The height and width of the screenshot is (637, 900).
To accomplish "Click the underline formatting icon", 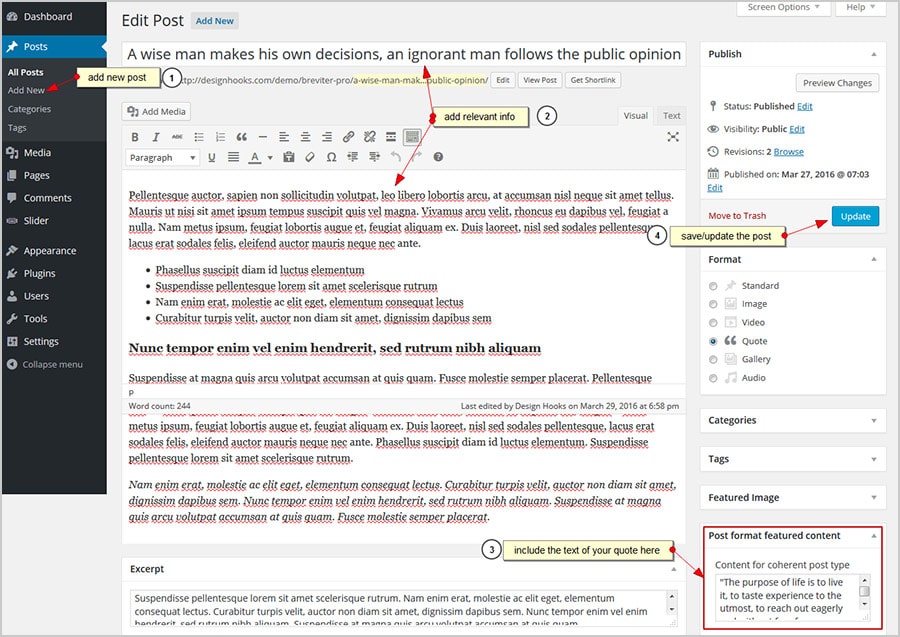I will click(211, 157).
